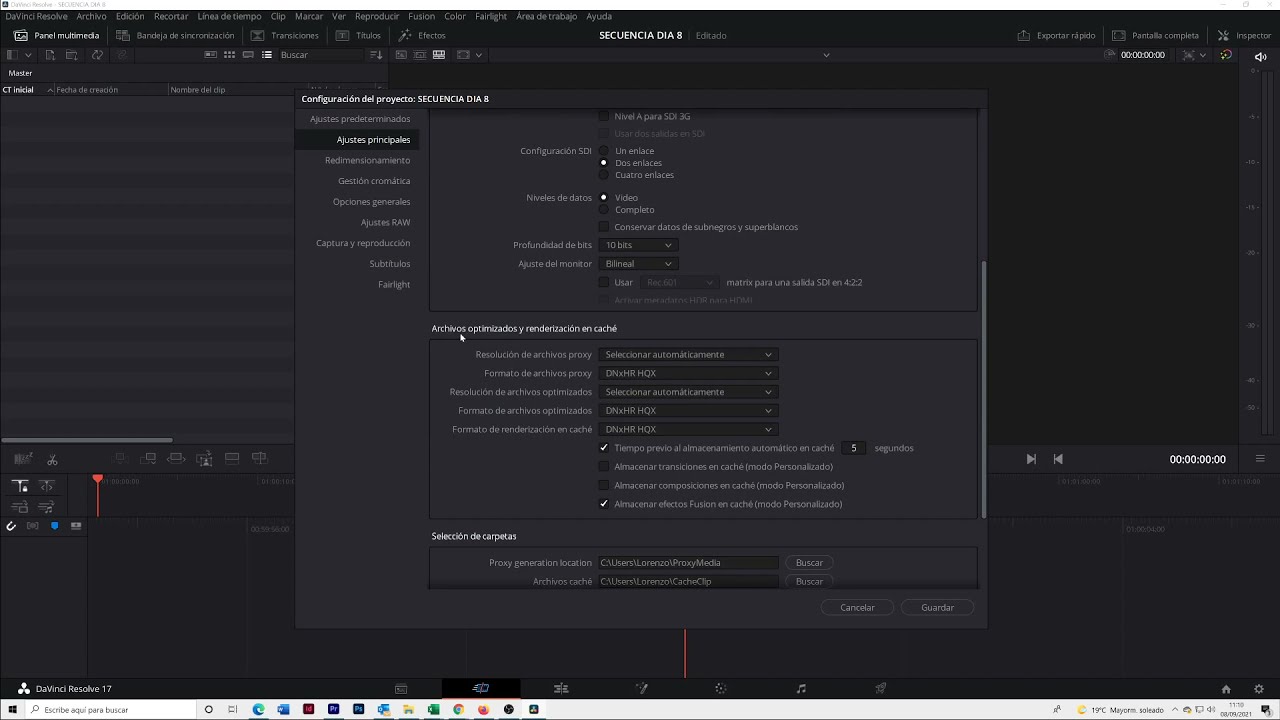Select Cuatro enlaces SDI configuration

[x=604, y=175]
